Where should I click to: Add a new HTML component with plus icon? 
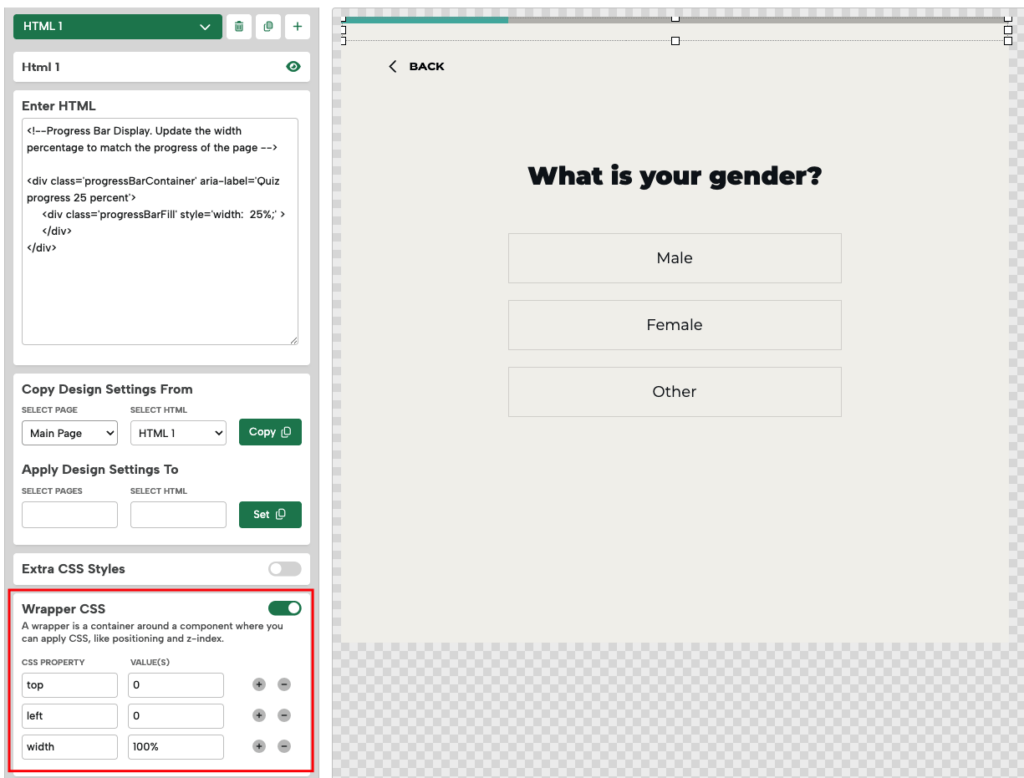[297, 26]
